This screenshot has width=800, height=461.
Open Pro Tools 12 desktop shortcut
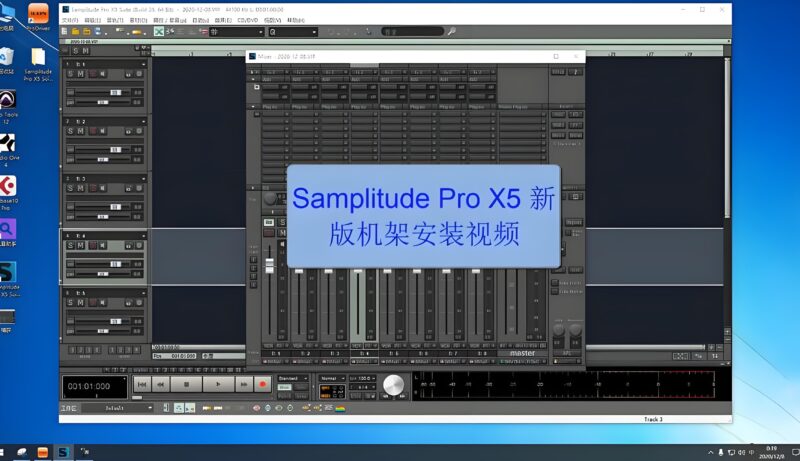coord(8,107)
